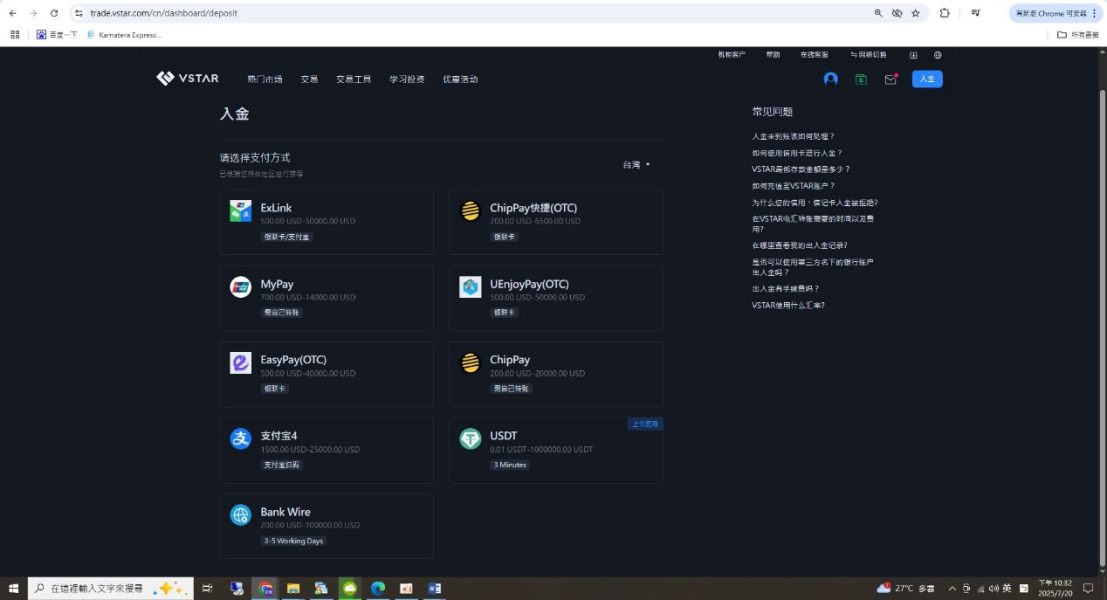Click the volume speaker icon in system tray
The height and width of the screenshot is (600, 1107).
coord(993,588)
